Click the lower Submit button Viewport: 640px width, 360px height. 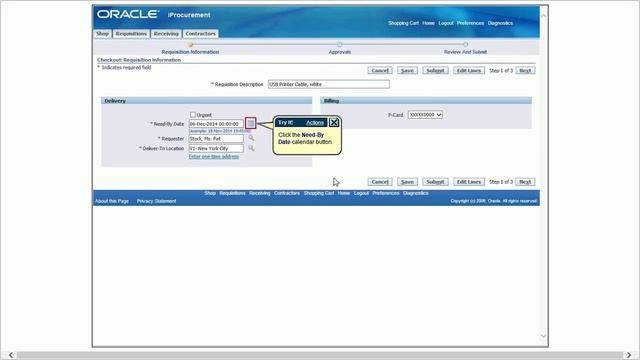tap(435, 182)
